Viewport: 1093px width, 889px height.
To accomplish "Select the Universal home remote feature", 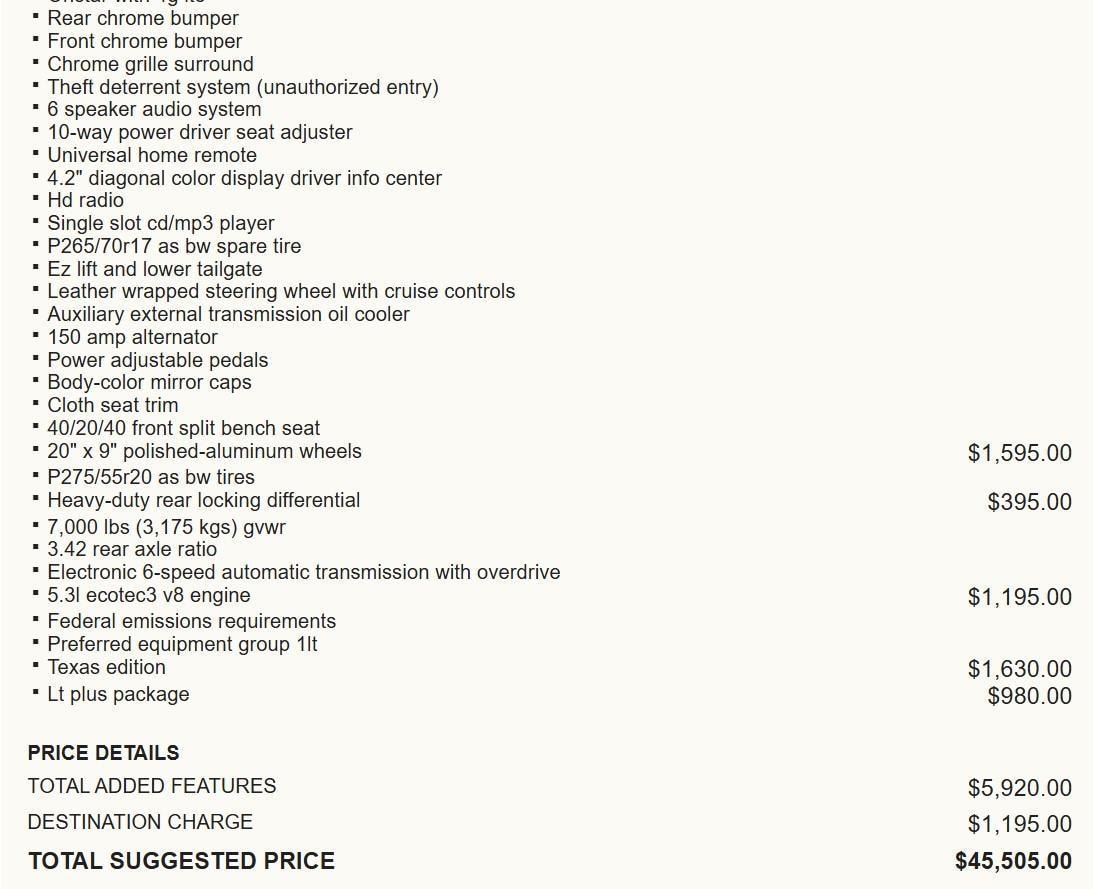I will coord(152,155).
